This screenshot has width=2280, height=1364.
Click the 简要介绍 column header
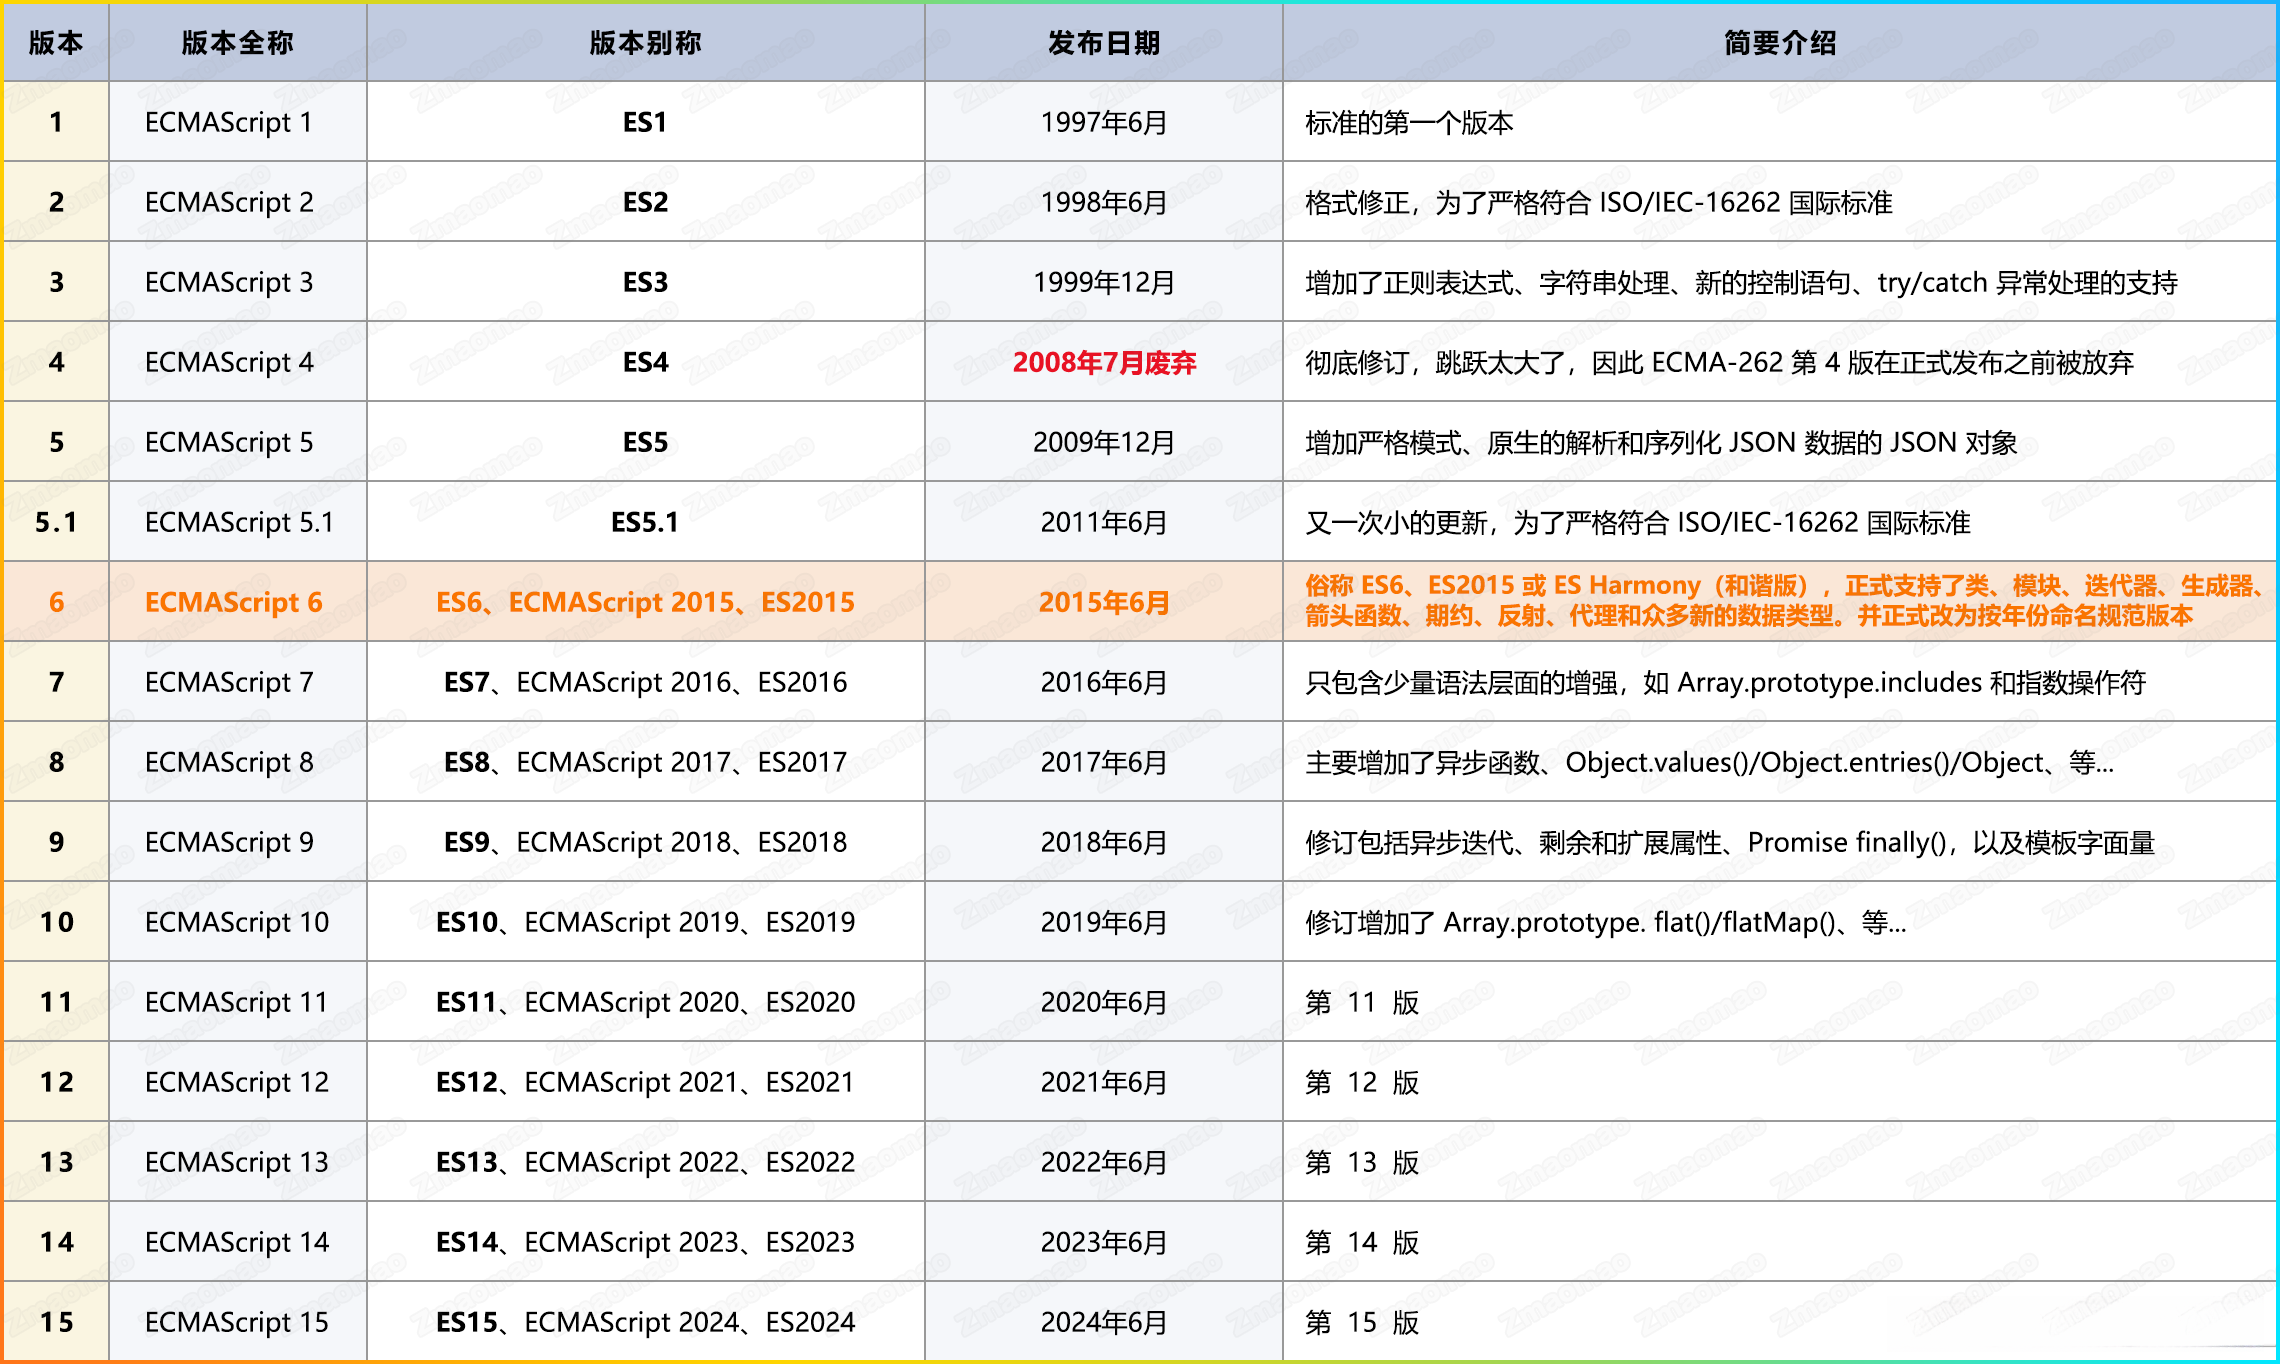(x=1780, y=43)
